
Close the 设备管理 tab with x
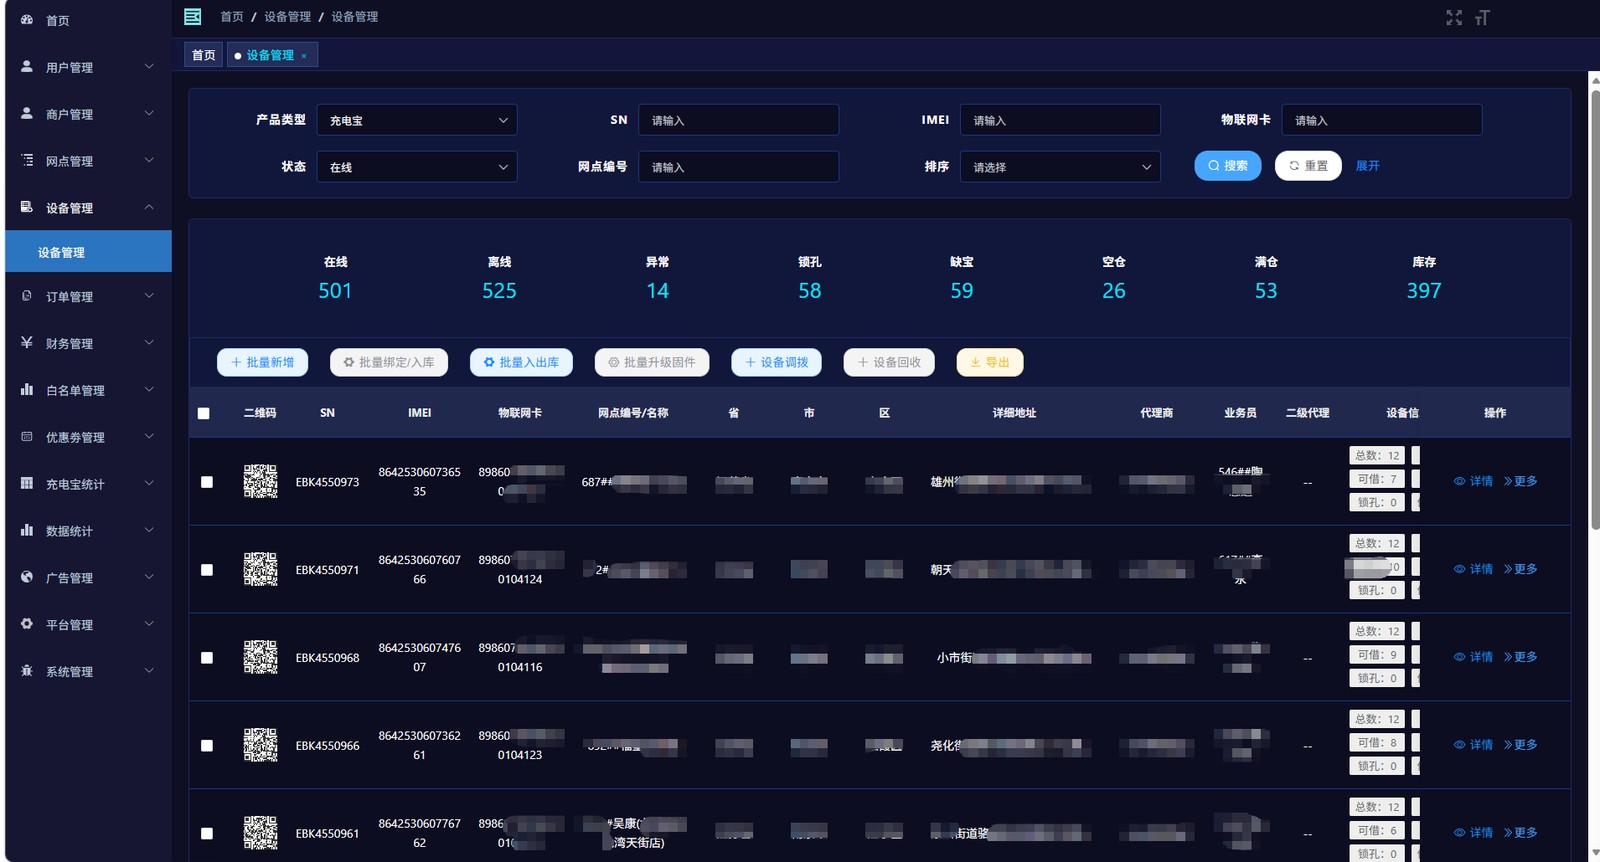tap(304, 56)
